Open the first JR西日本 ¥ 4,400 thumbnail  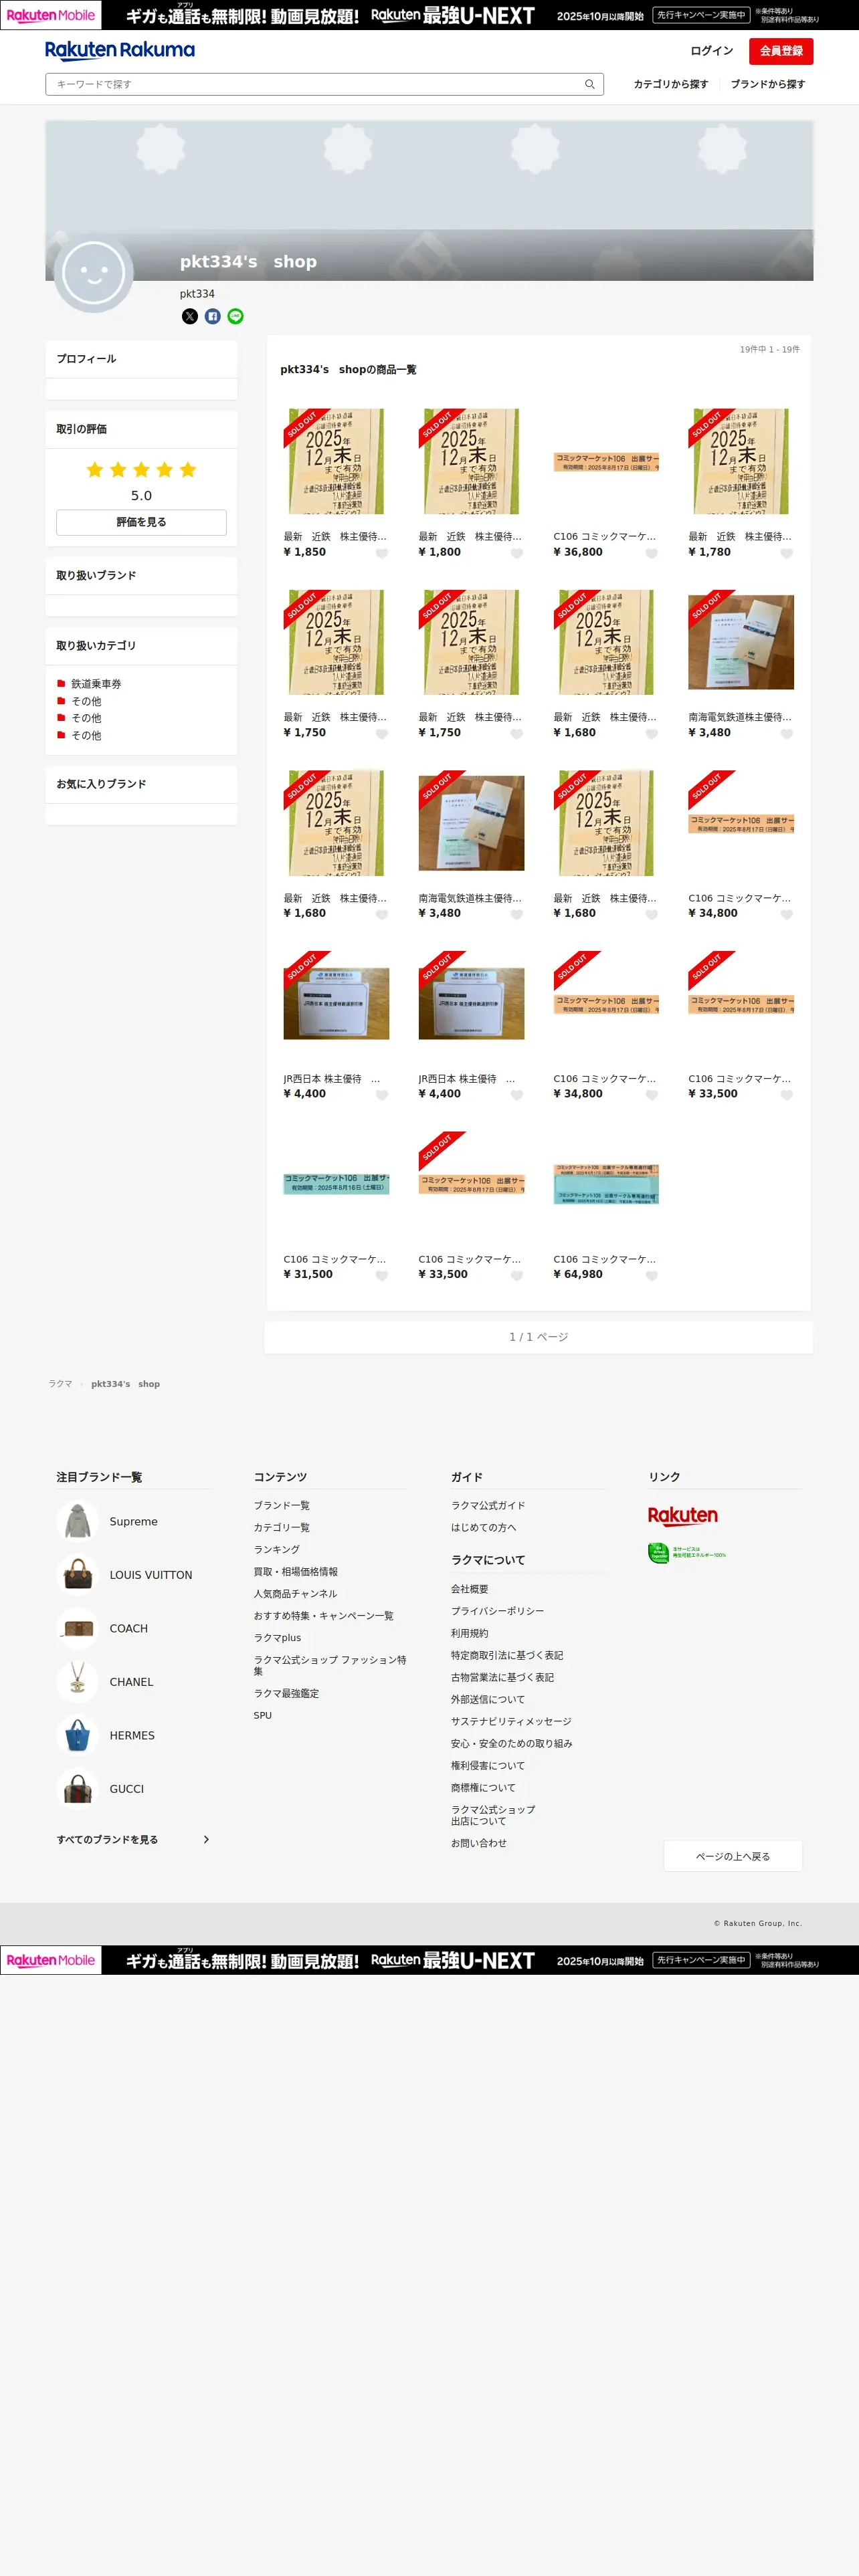(x=336, y=1003)
